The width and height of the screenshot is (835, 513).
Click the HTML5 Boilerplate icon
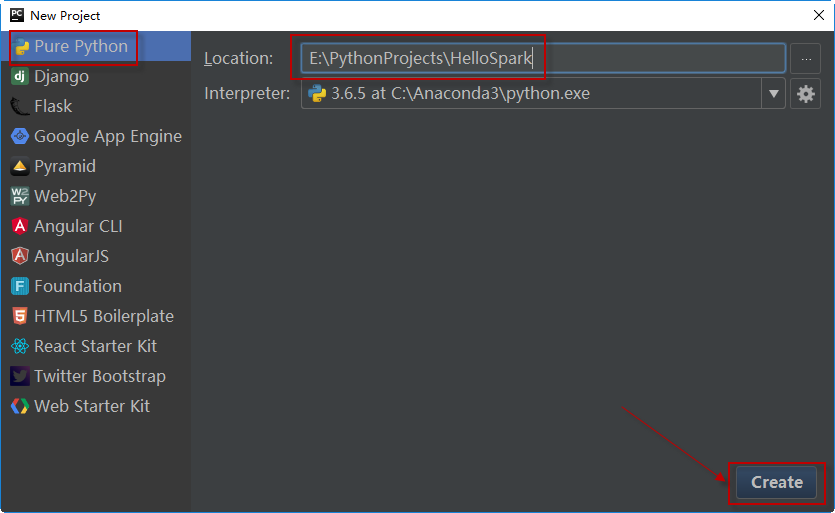pyautogui.click(x=20, y=317)
